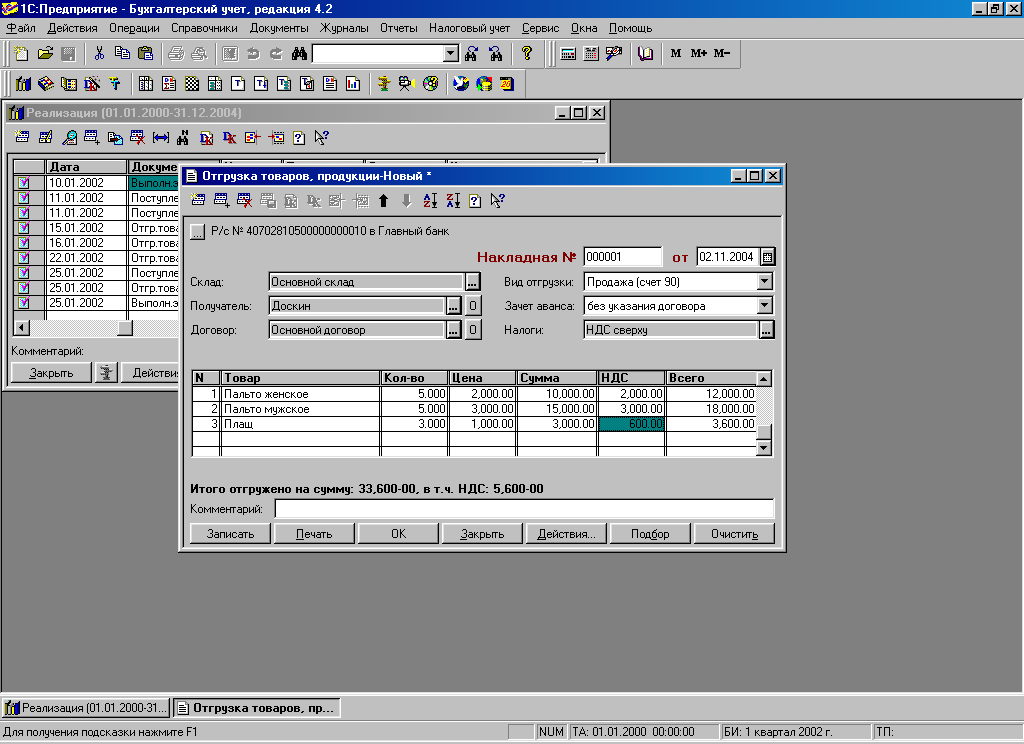Open the Договор selection ellipsis button
Screen dimensions: 1024x744
453,330
